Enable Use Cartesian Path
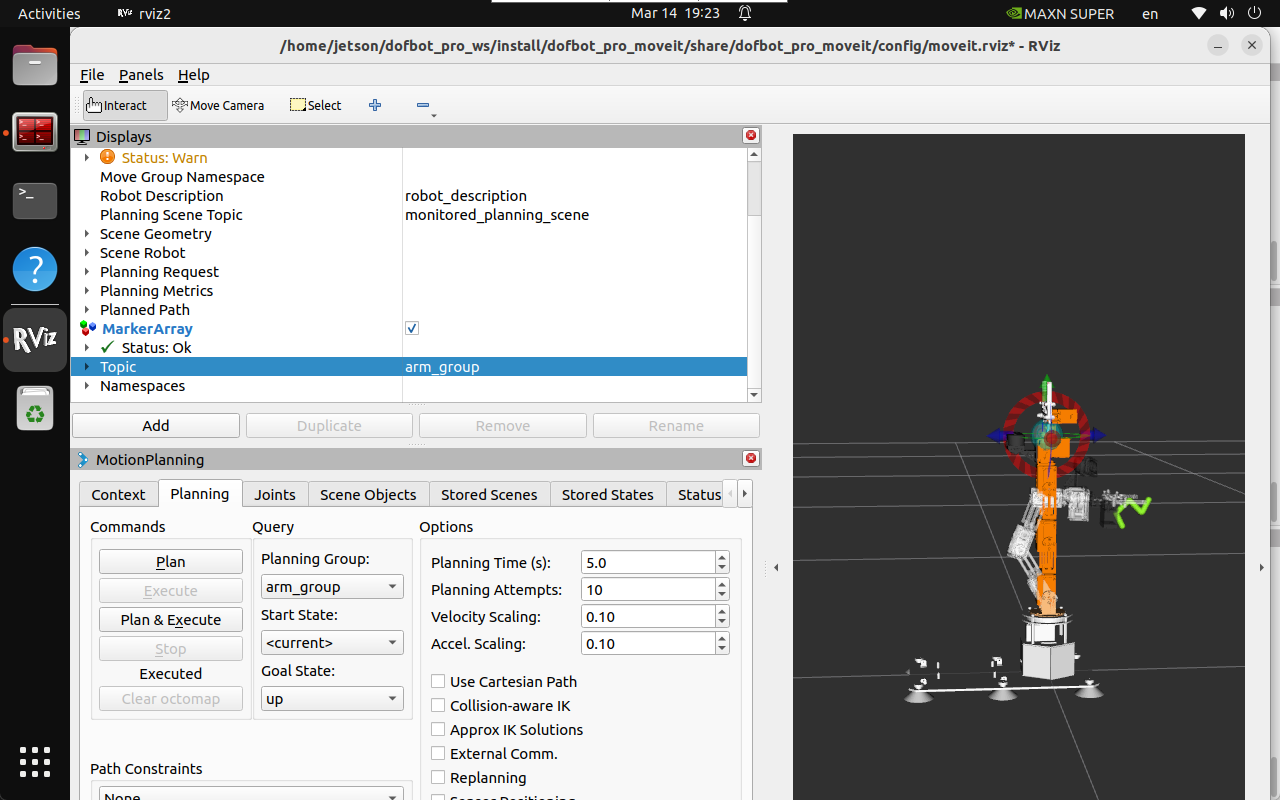Image resolution: width=1280 pixels, height=800 pixels. tap(438, 681)
